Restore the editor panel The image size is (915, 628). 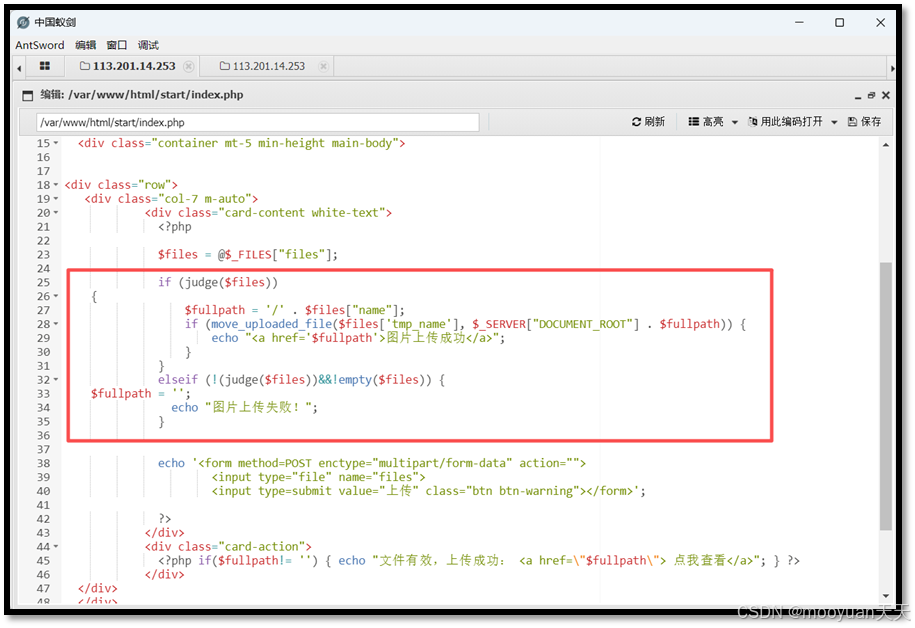click(x=871, y=95)
